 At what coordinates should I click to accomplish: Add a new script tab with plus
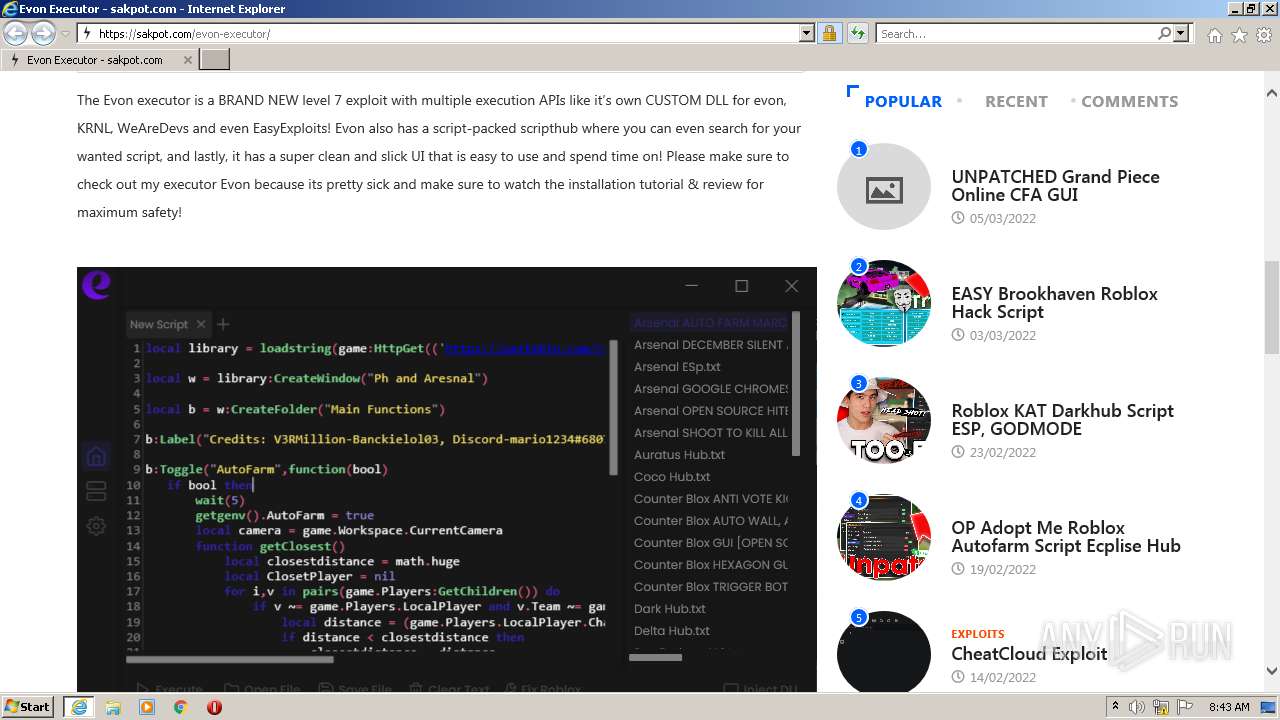tap(223, 324)
